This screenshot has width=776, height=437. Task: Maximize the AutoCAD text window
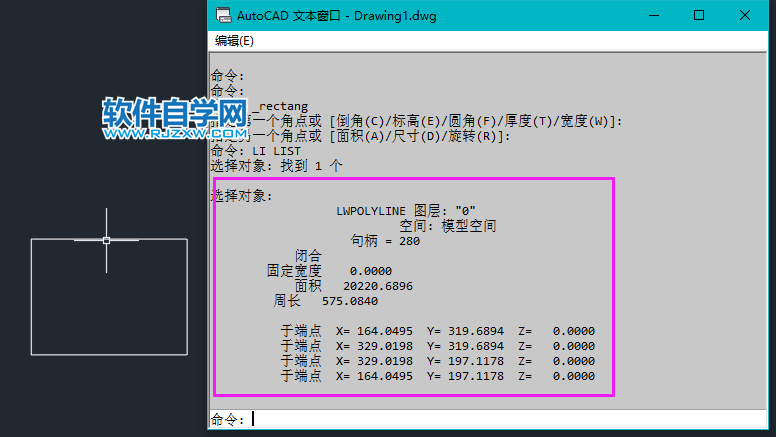(x=699, y=15)
